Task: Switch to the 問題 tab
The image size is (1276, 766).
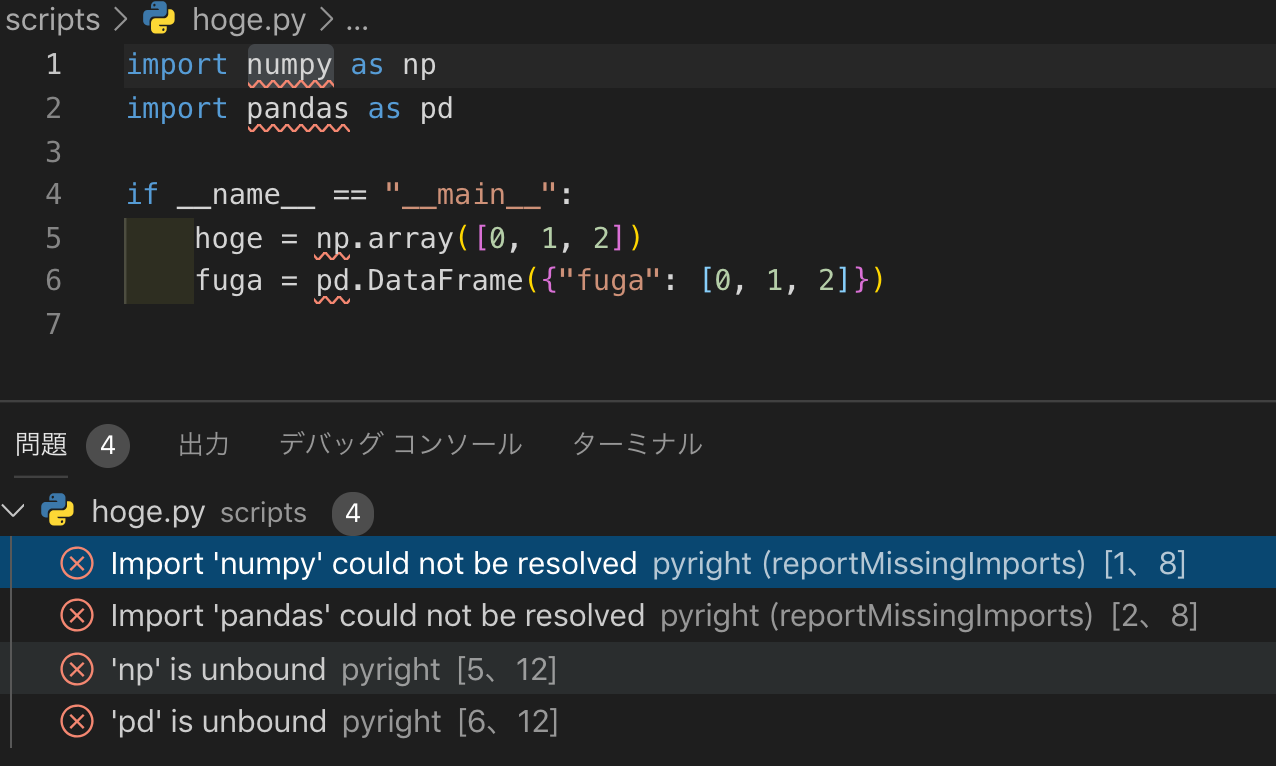Action: [42, 444]
